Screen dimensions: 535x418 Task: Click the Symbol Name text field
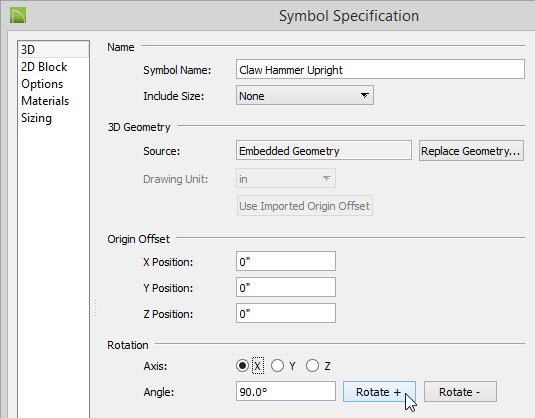point(380,69)
